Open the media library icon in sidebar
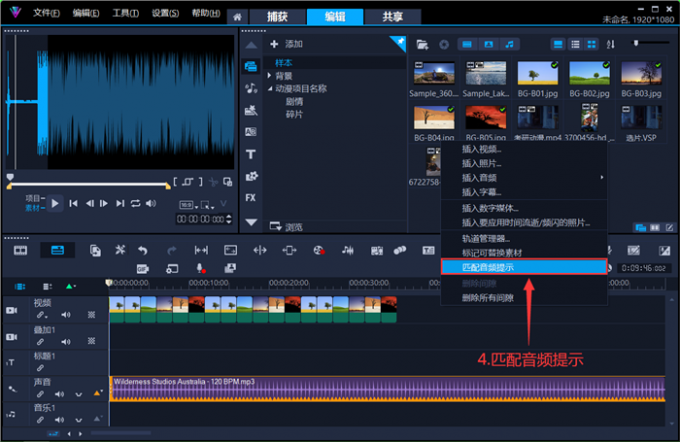 pyautogui.click(x=250, y=66)
